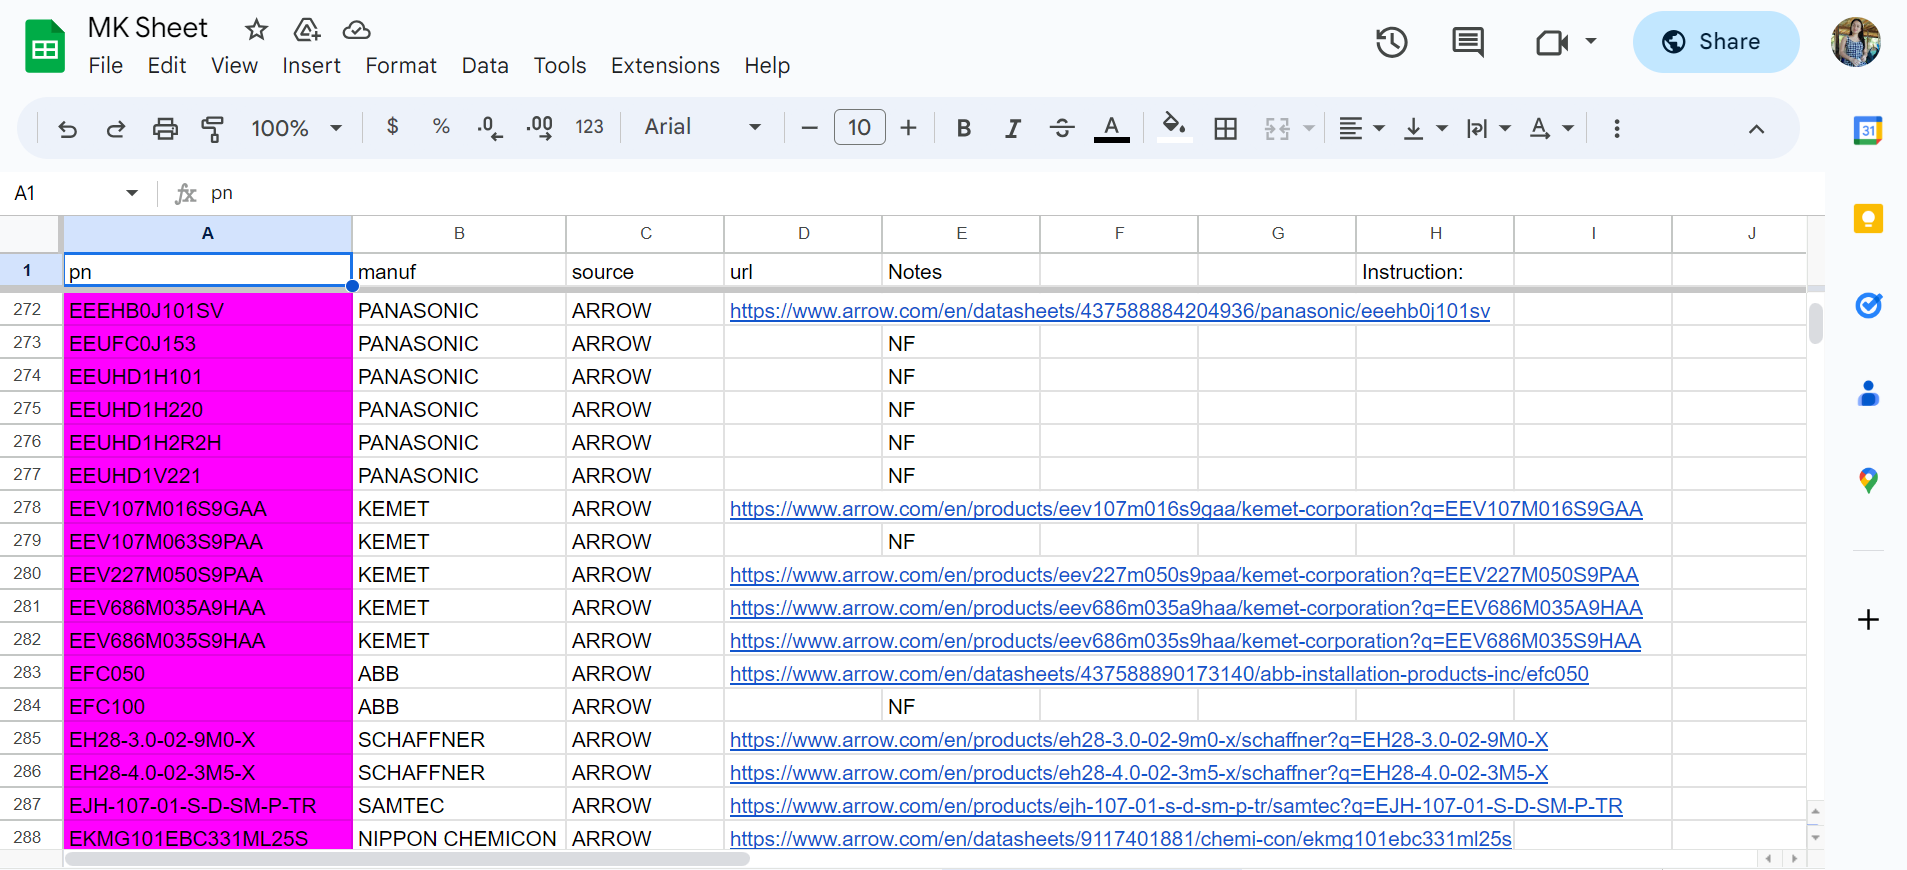1907x870 pixels.
Task: Open Contacts side panel
Action: point(1868,393)
